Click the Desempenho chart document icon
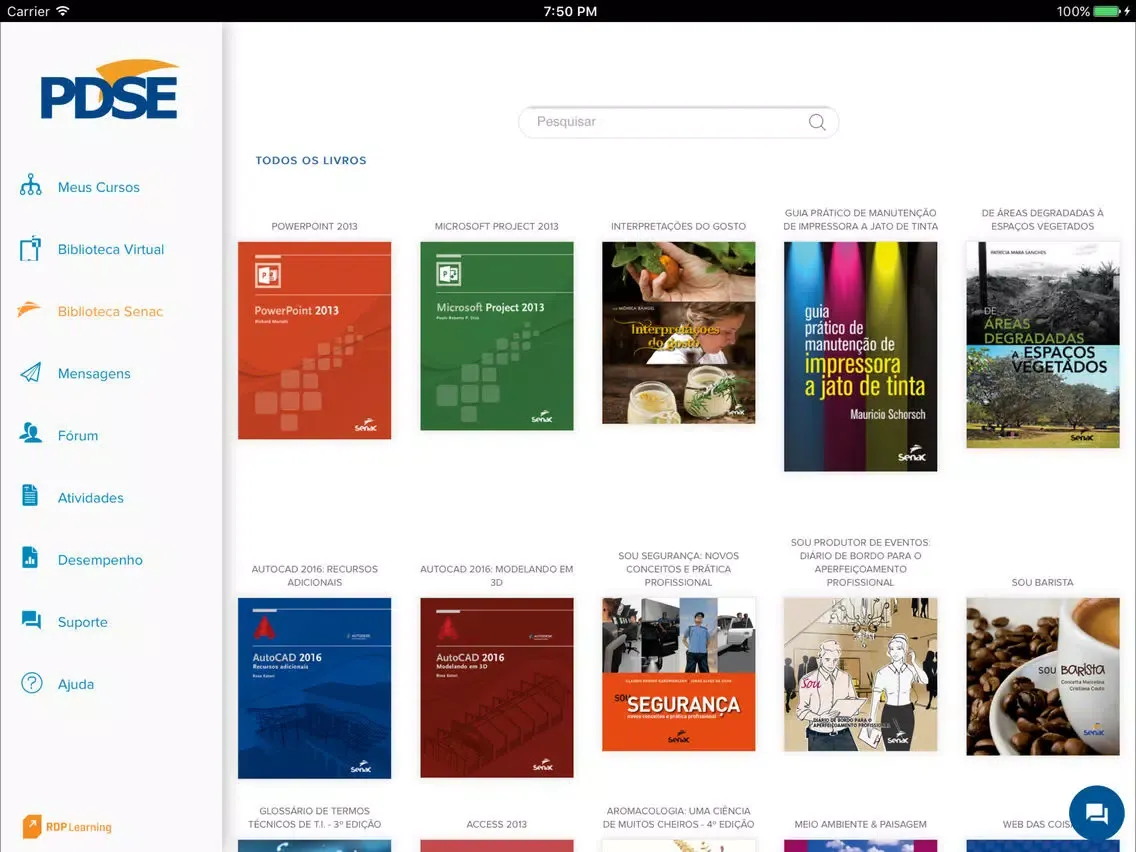 [30, 558]
